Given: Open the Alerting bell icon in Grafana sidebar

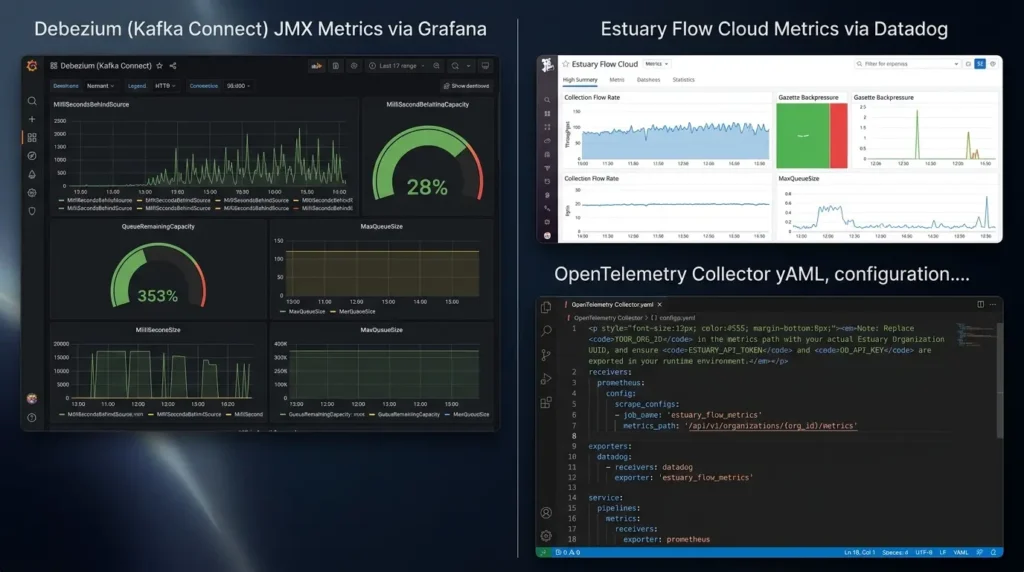Looking at the screenshot, I should click(x=32, y=174).
